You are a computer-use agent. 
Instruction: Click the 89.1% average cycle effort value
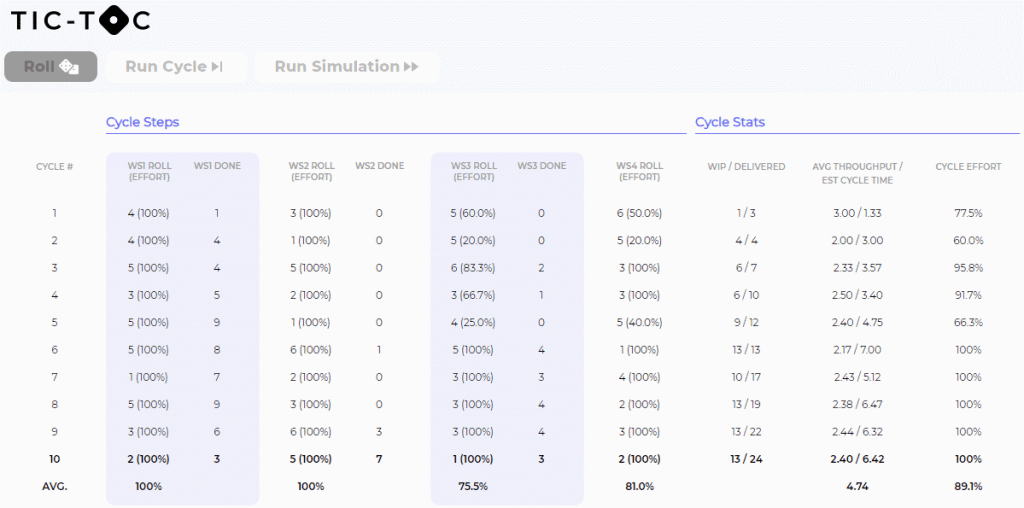(x=968, y=486)
